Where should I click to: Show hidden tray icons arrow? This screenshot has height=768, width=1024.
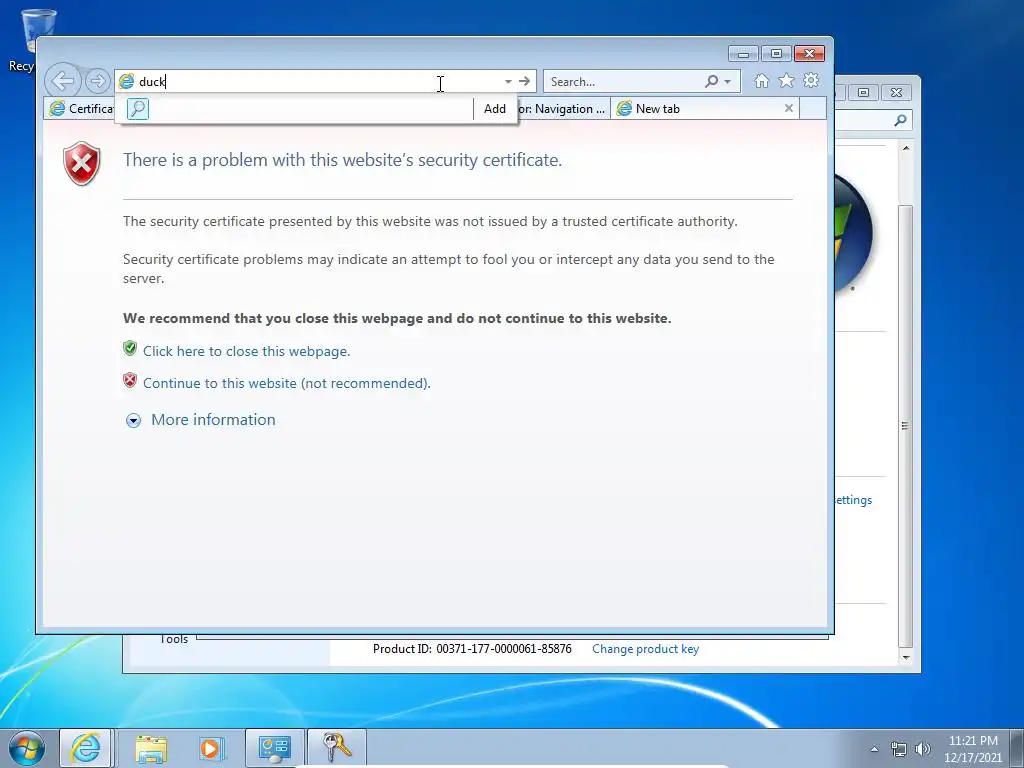click(x=874, y=749)
